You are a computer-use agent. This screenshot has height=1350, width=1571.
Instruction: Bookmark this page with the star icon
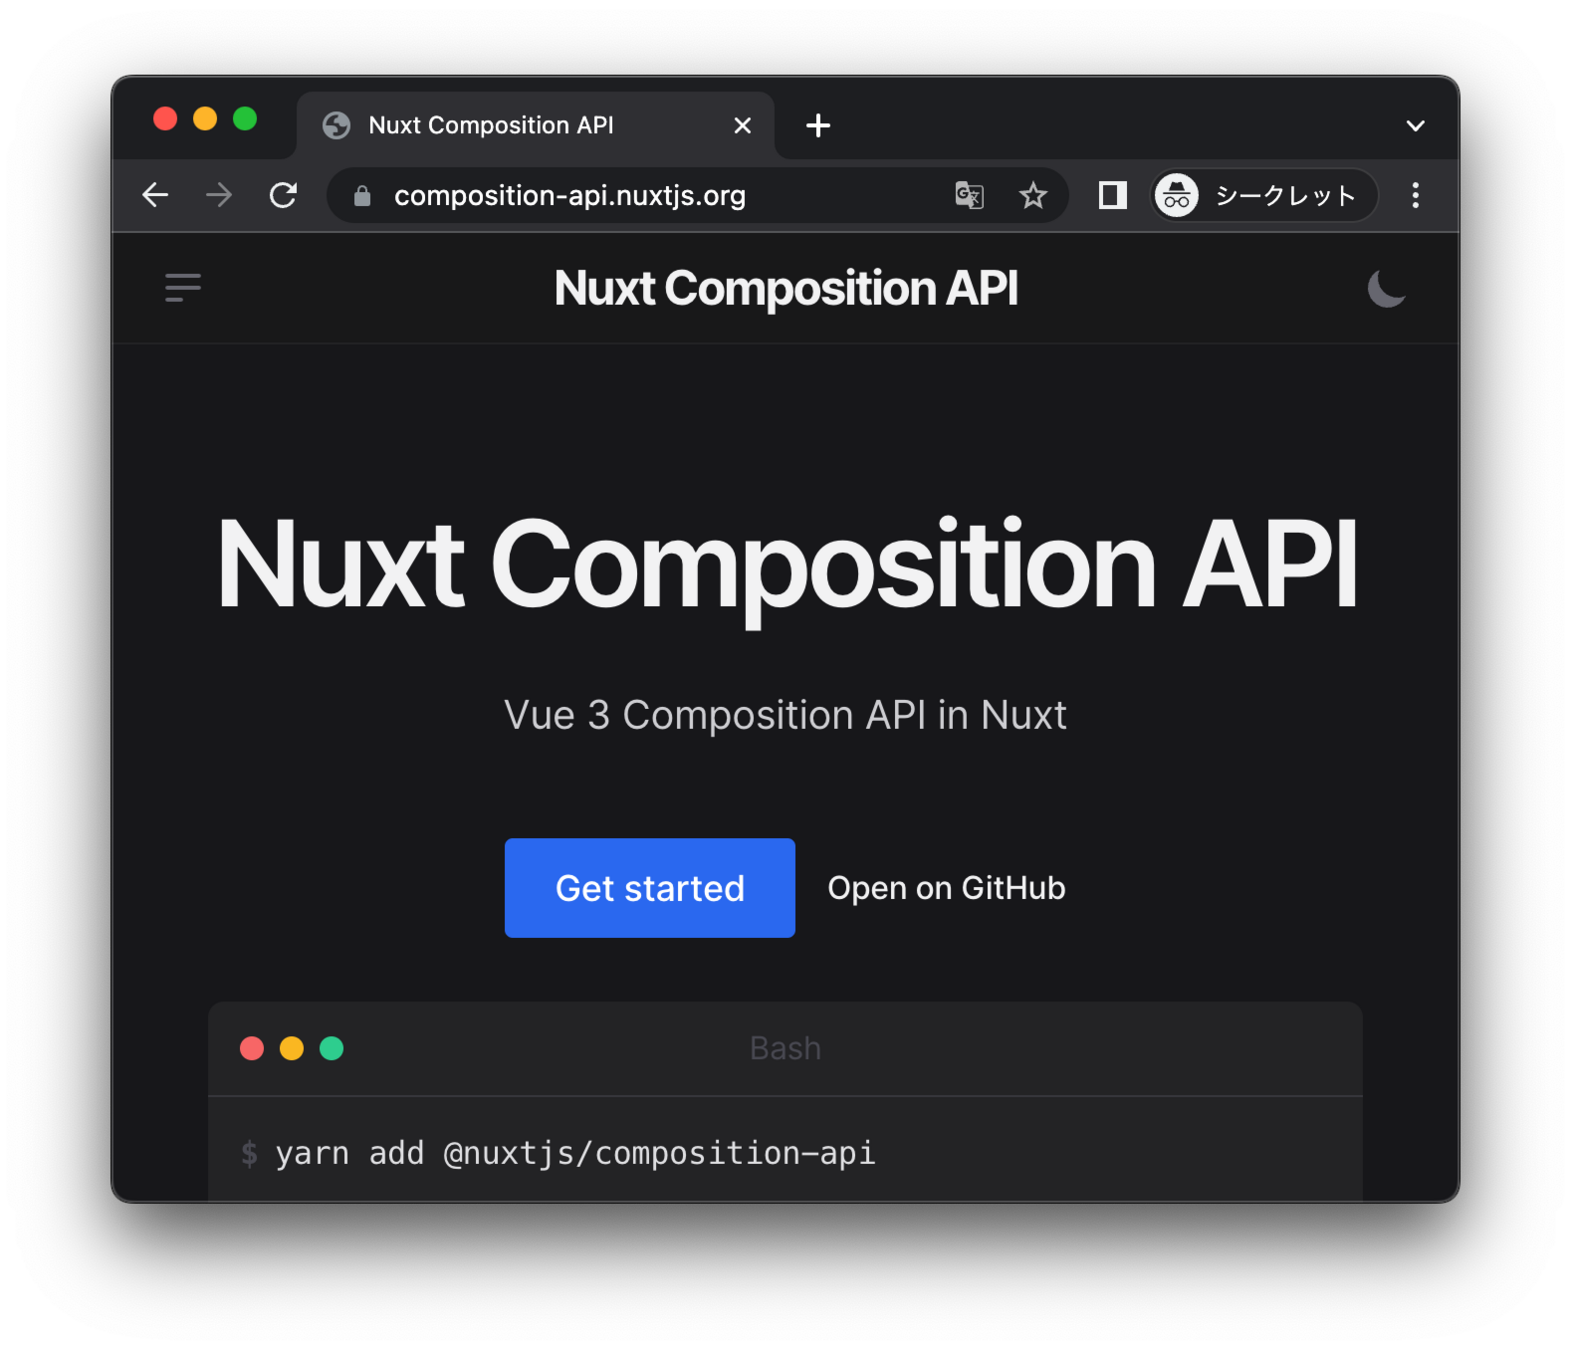click(1033, 195)
